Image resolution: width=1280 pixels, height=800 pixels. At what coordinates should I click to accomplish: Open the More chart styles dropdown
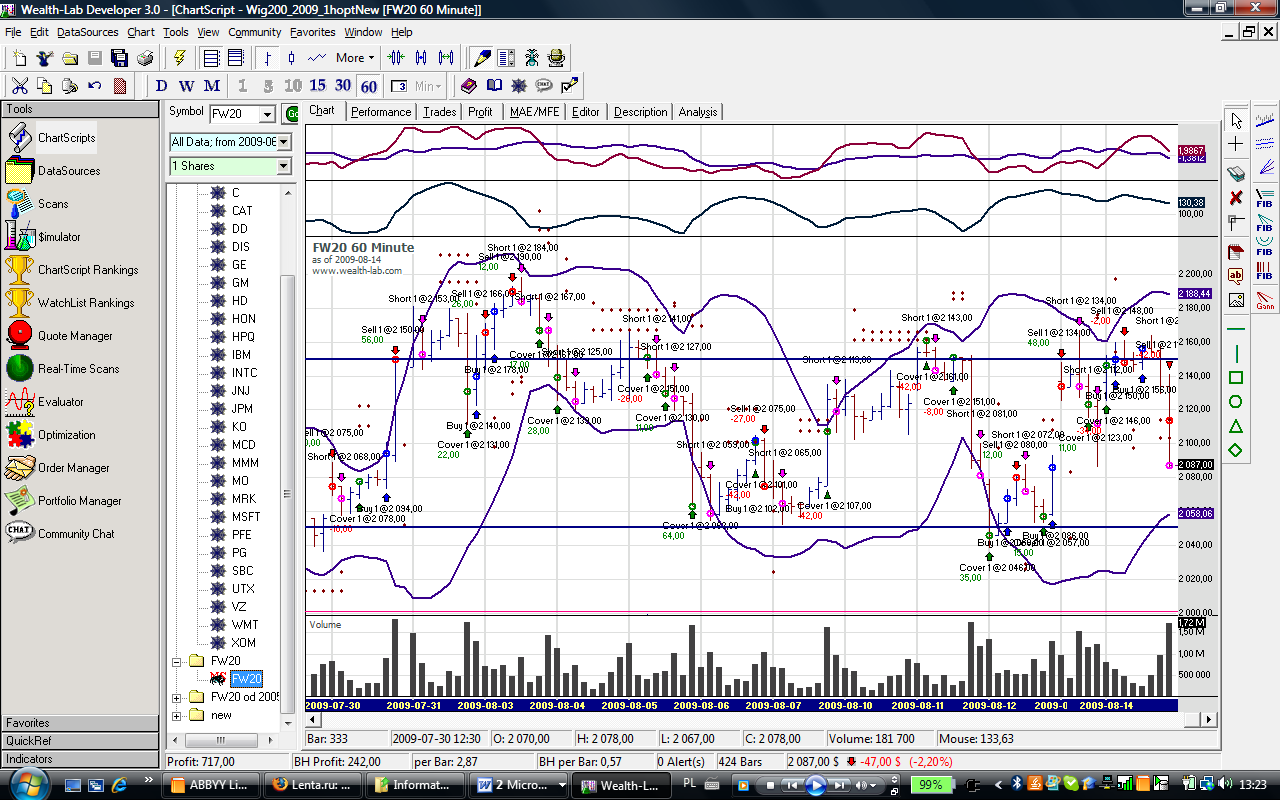tap(355, 58)
